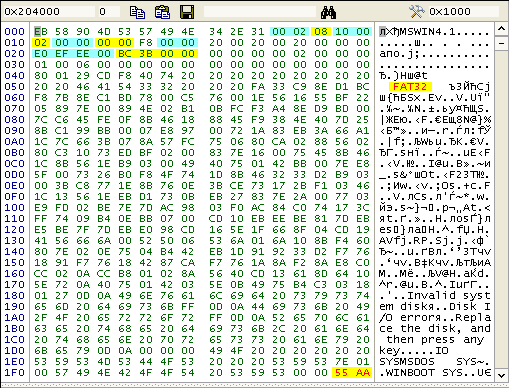Select yellow byte 08 in row 000
The image size is (509, 388).
click(321, 32)
